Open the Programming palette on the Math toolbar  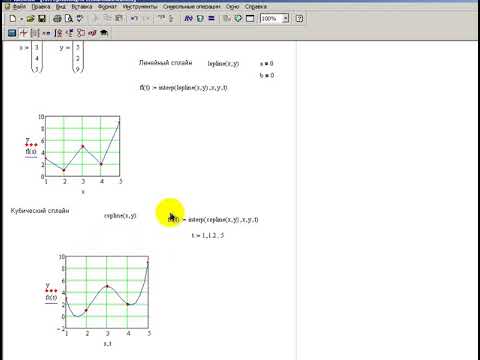pos(81,33)
